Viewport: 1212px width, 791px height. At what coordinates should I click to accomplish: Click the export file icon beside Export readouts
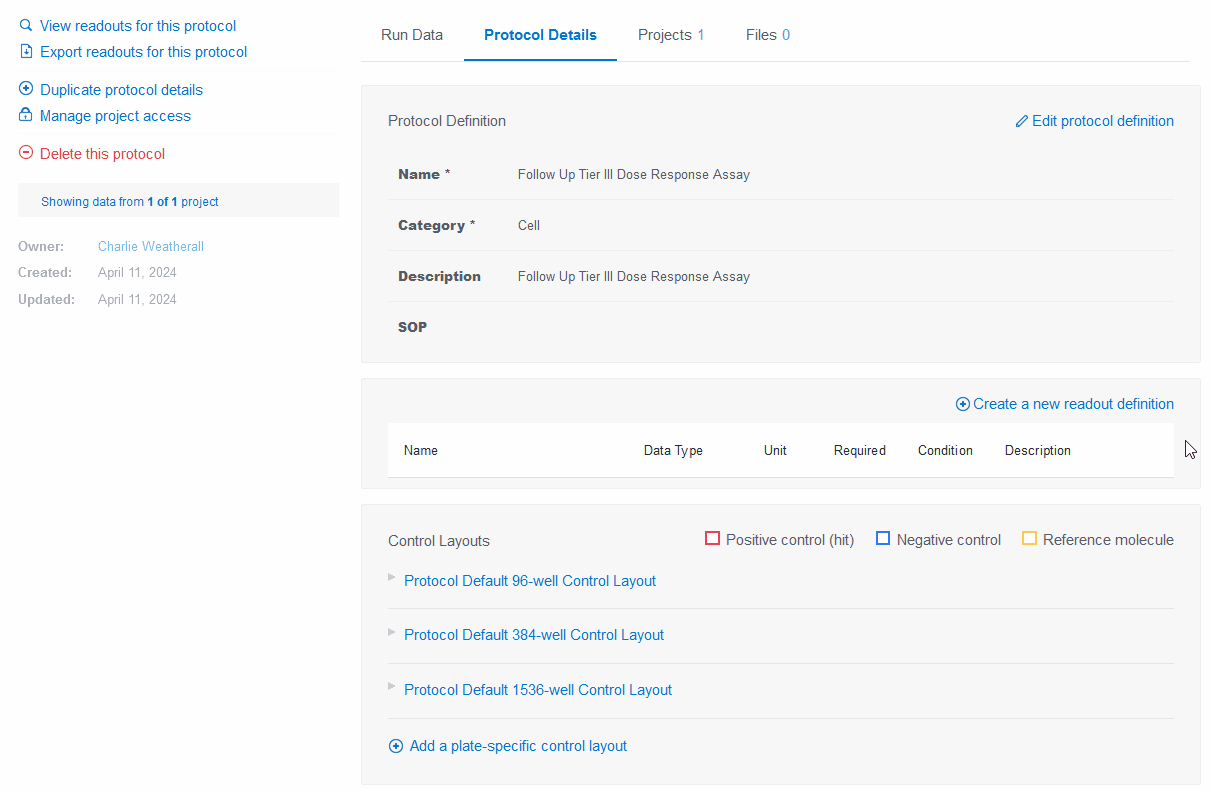point(26,51)
